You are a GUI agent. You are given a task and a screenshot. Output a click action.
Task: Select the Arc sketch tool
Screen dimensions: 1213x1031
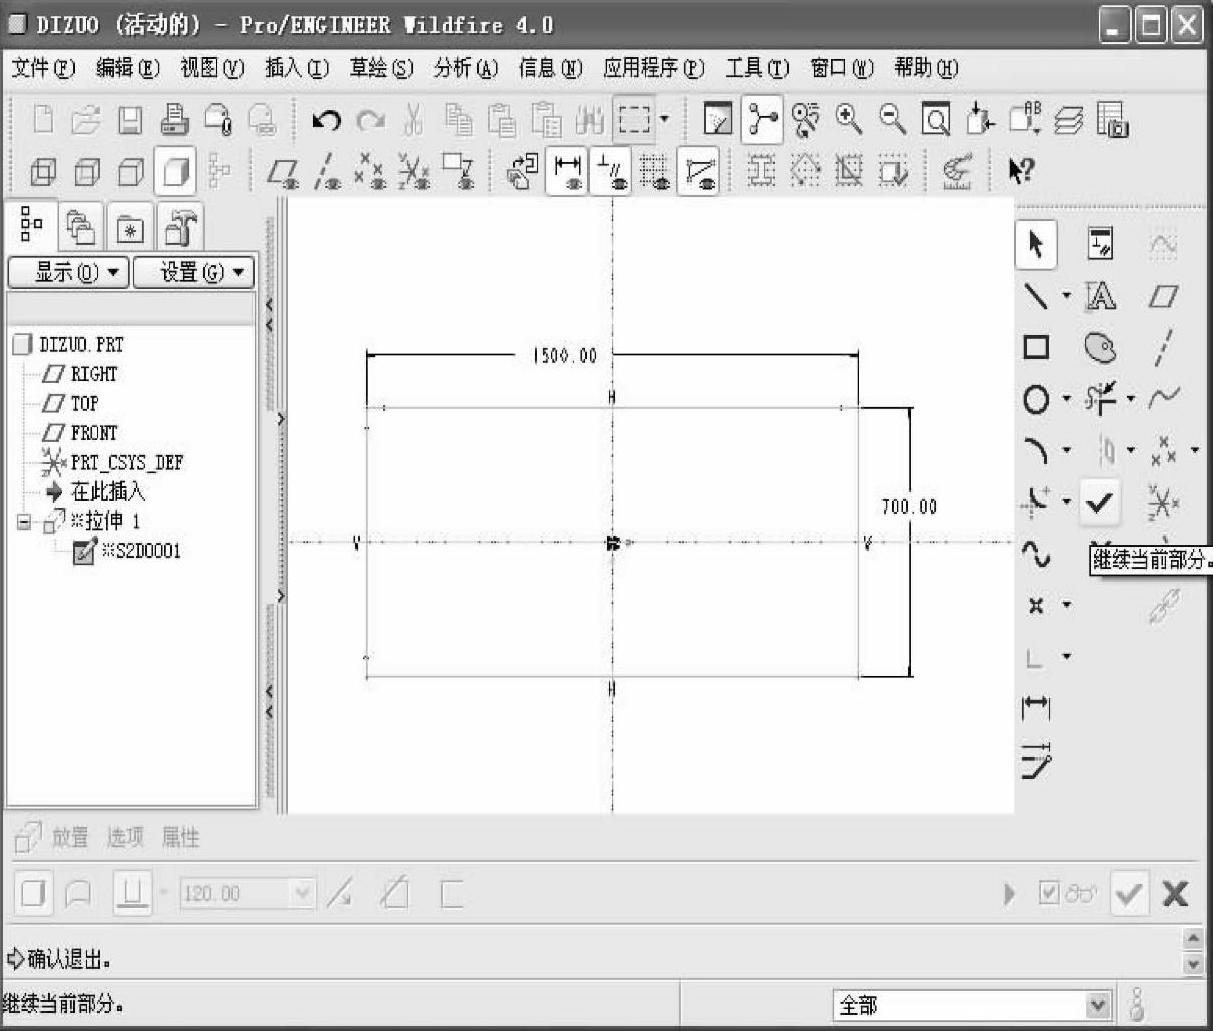point(1036,451)
